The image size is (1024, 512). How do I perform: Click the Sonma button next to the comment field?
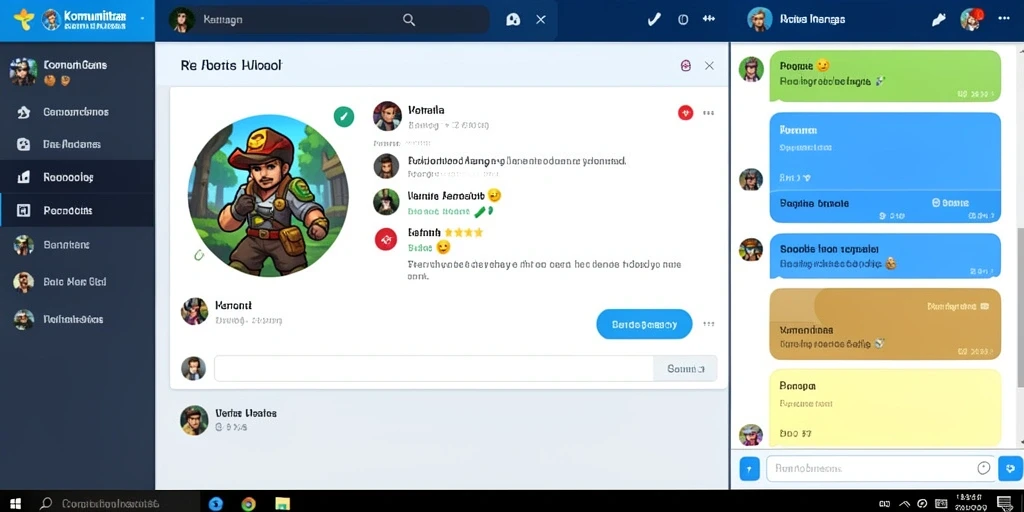click(x=685, y=368)
